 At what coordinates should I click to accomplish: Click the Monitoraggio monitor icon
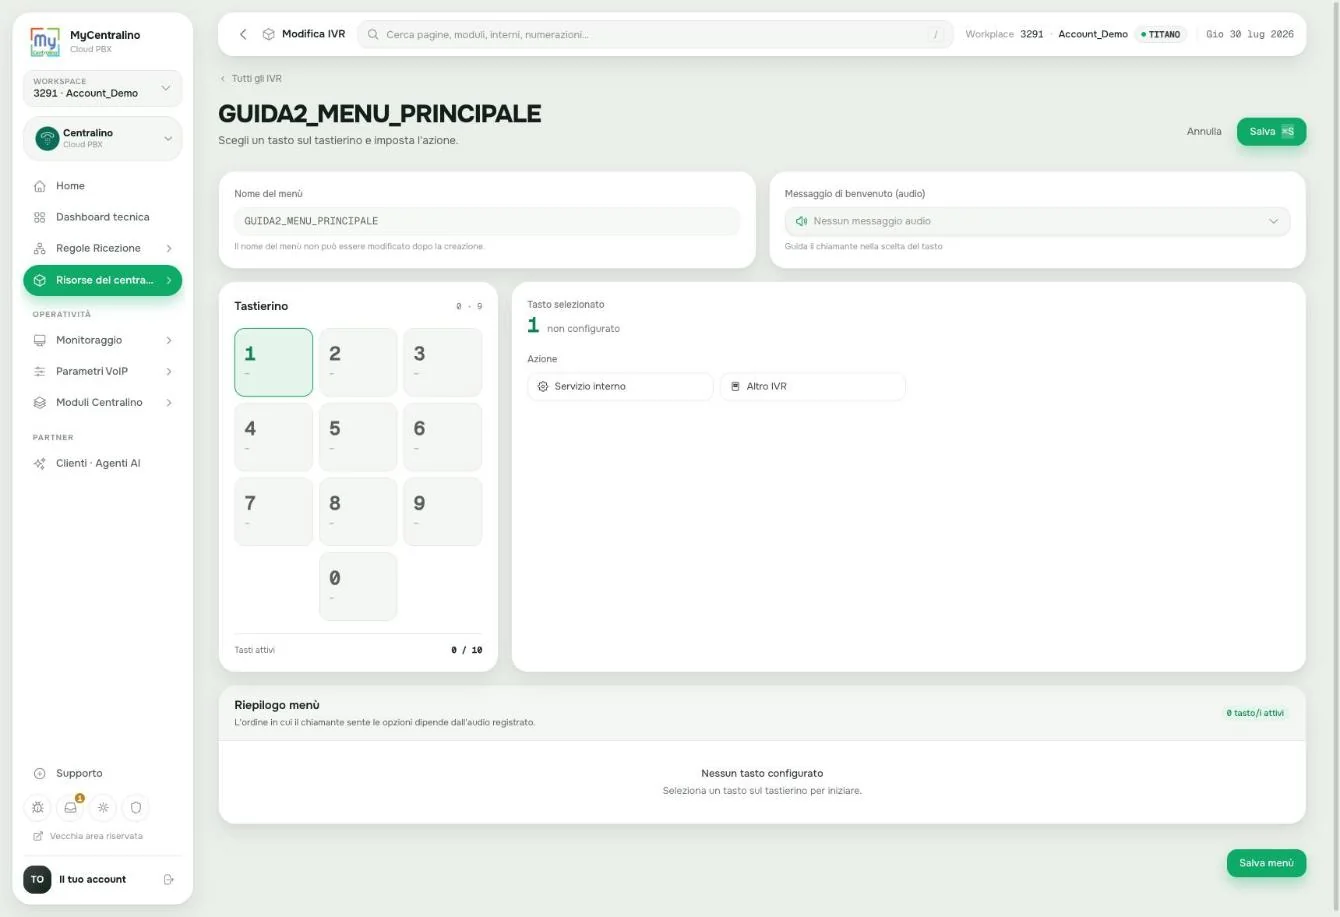(40, 340)
